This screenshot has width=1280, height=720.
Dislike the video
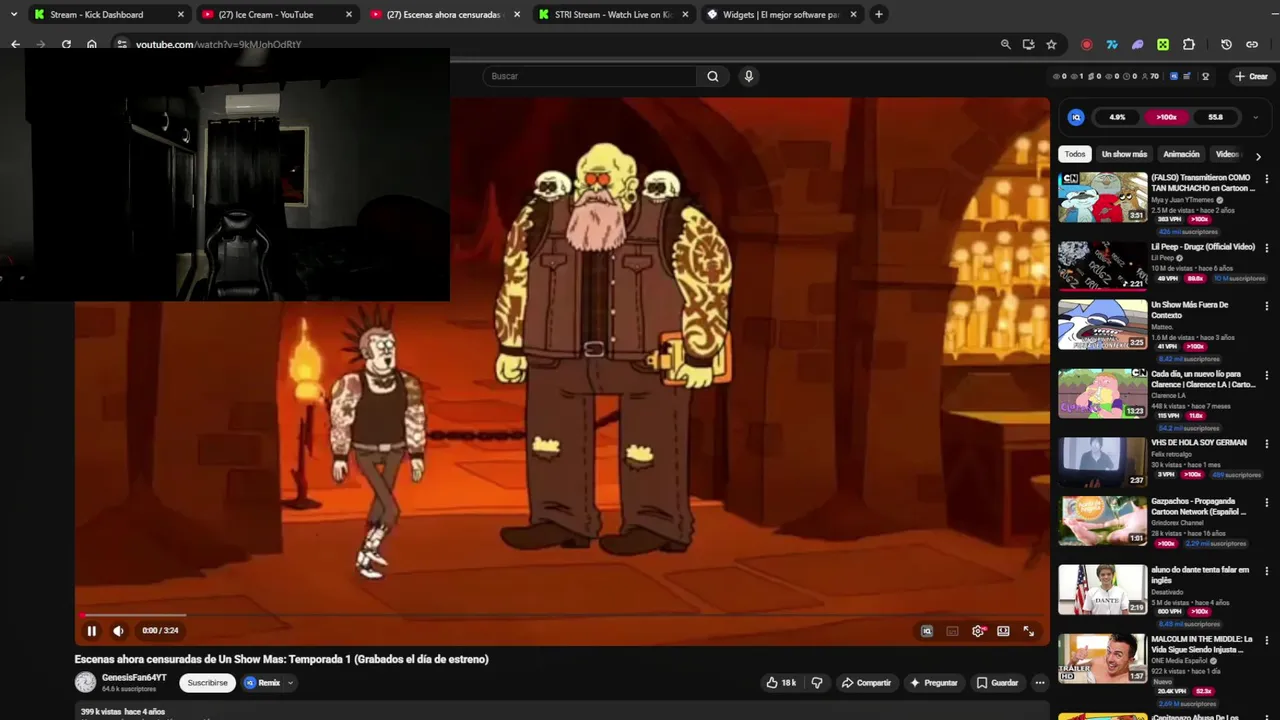(x=817, y=683)
